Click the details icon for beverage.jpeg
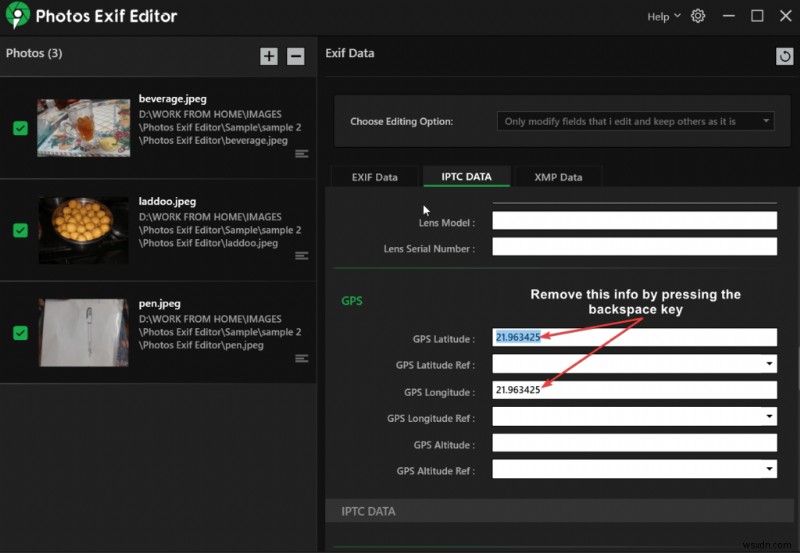Screen dimensions: 800x553 coord(302,153)
